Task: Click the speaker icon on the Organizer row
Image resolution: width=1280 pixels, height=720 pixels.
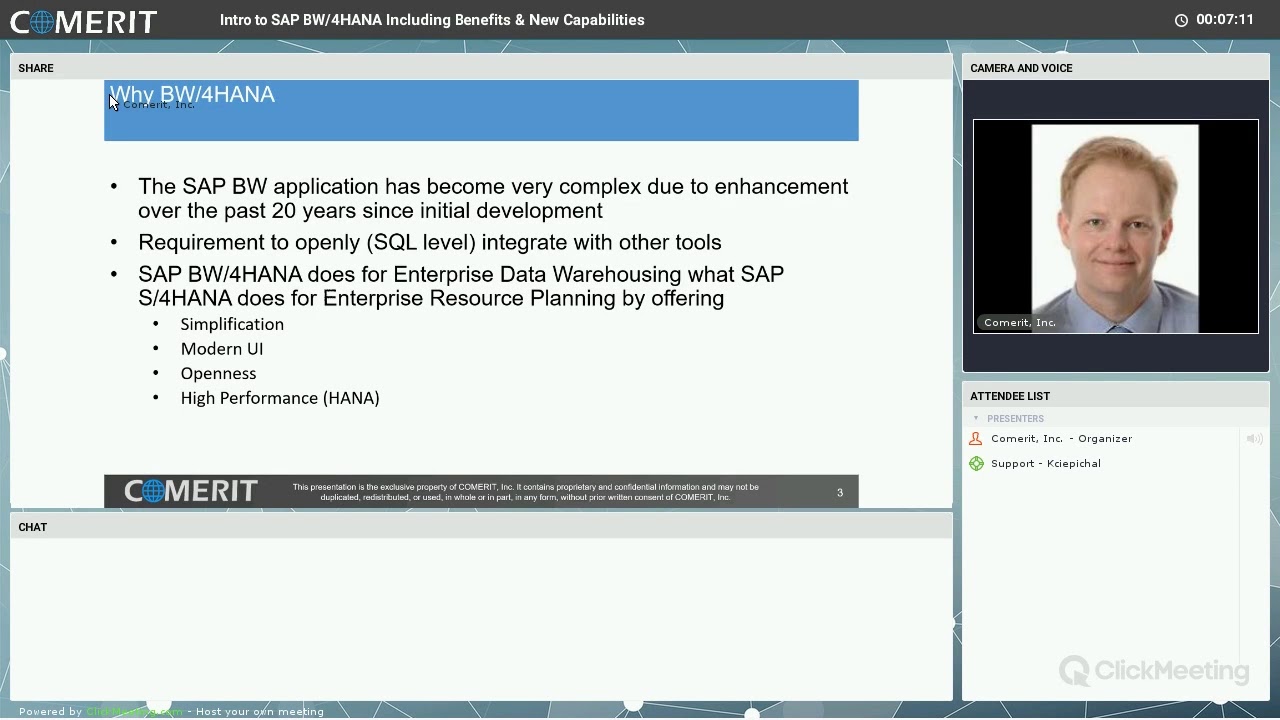Action: pos(1254,439)
